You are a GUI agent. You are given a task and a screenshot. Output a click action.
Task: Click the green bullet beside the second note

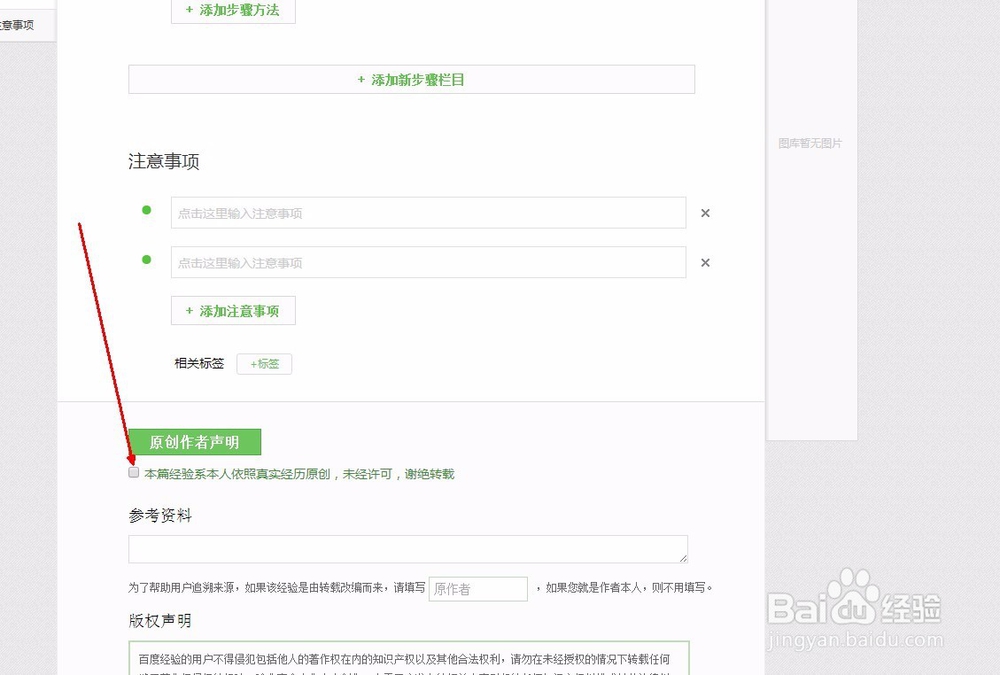click(x=146, y=260)
